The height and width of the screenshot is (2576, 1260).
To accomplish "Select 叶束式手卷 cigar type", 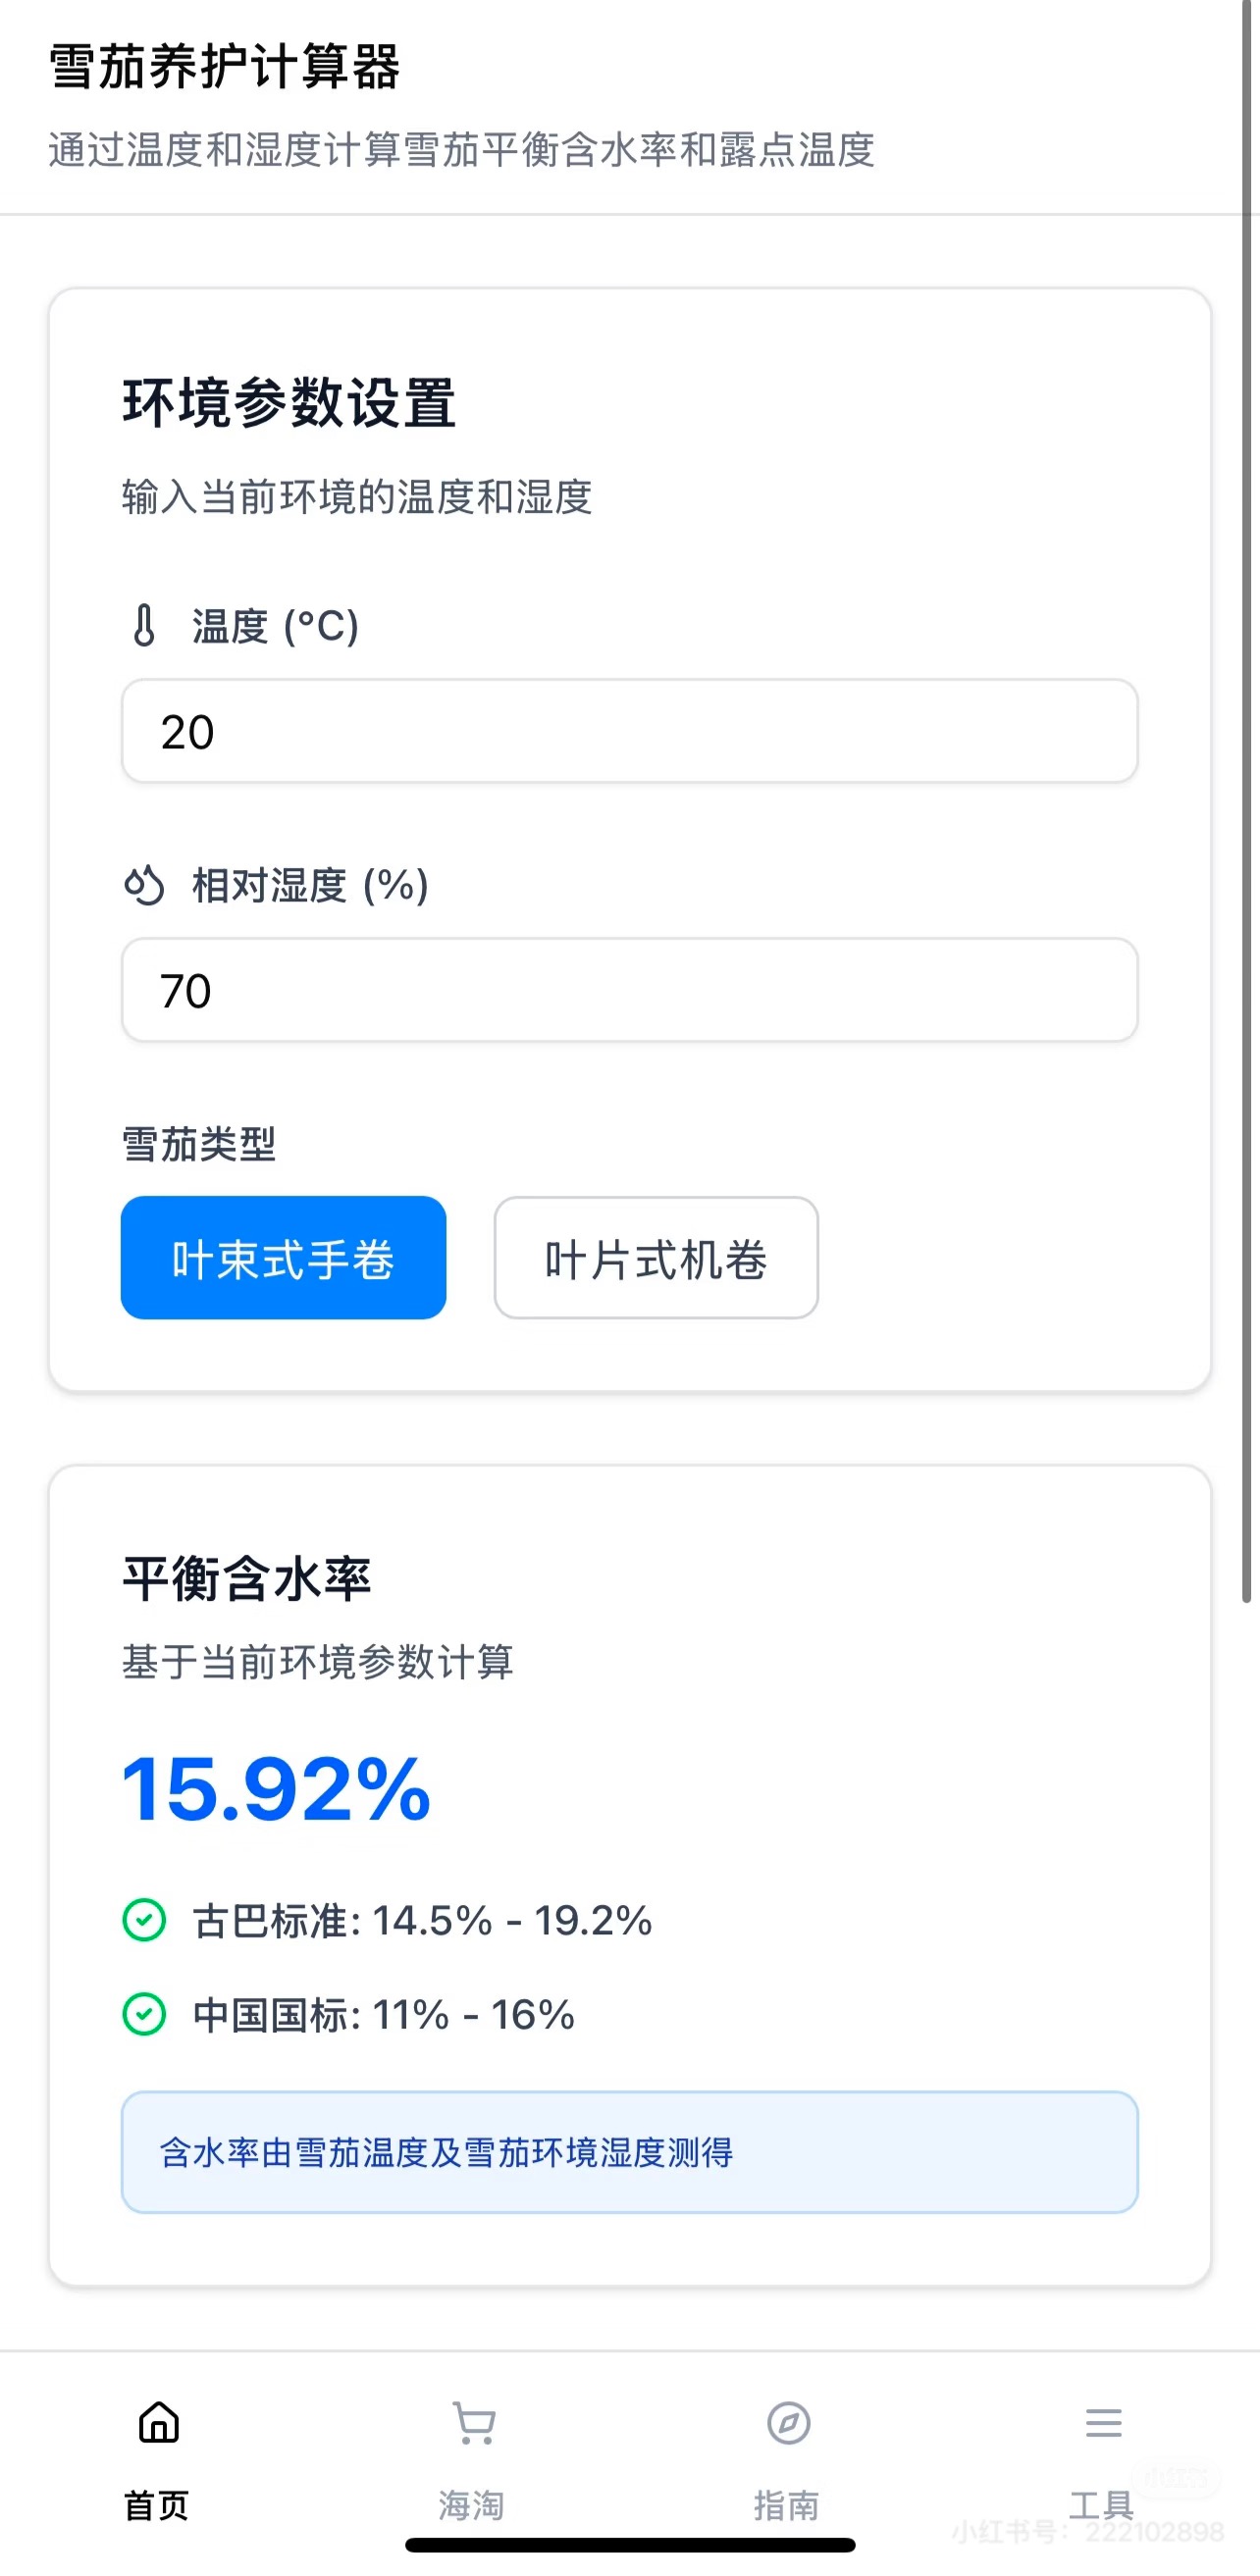I will 283,1257.
